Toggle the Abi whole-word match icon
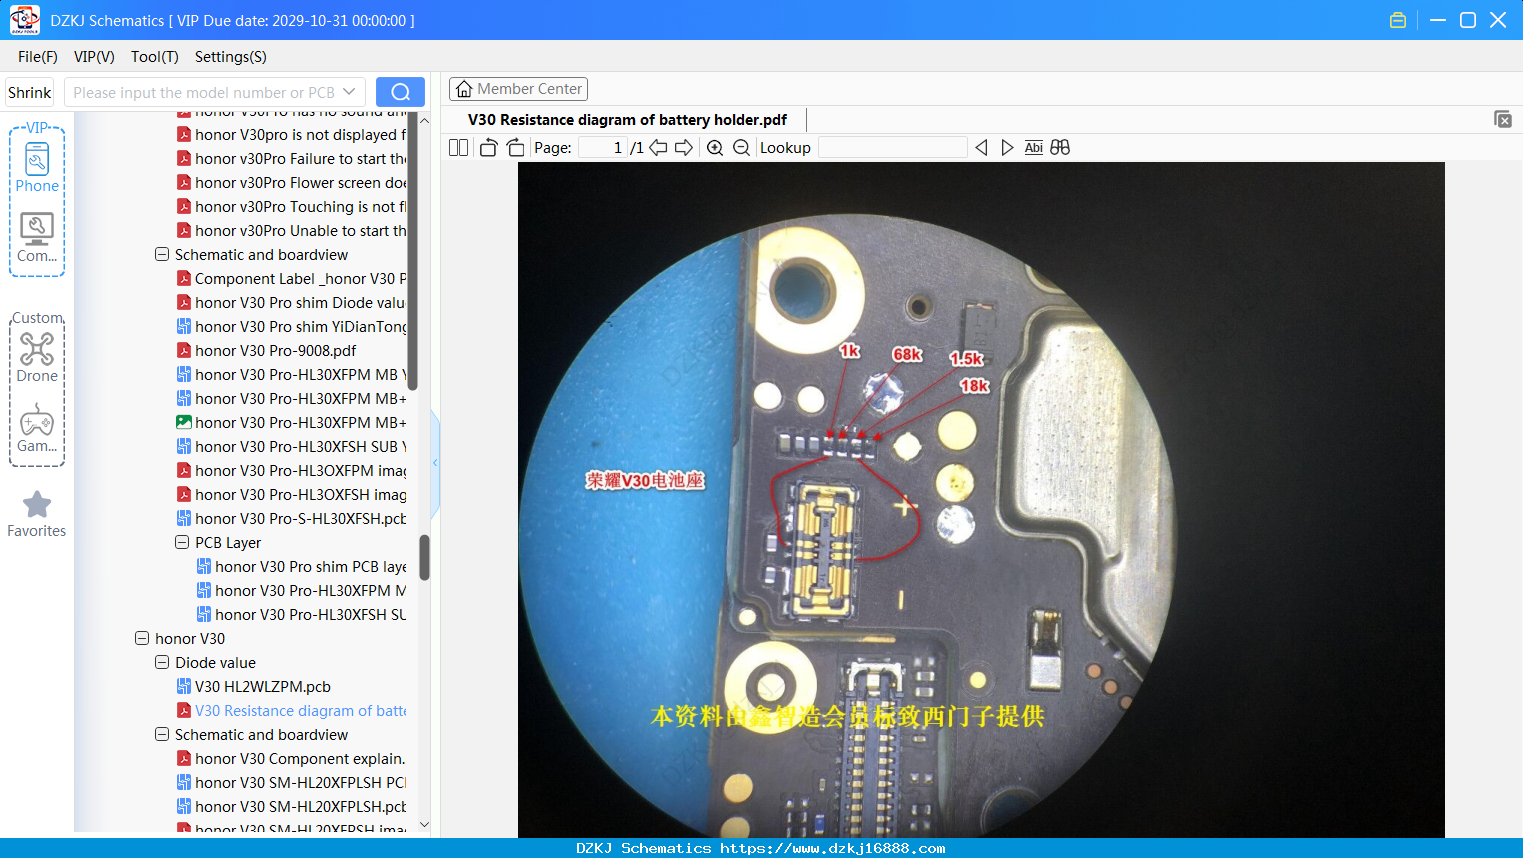 (x=1034, y=148)
